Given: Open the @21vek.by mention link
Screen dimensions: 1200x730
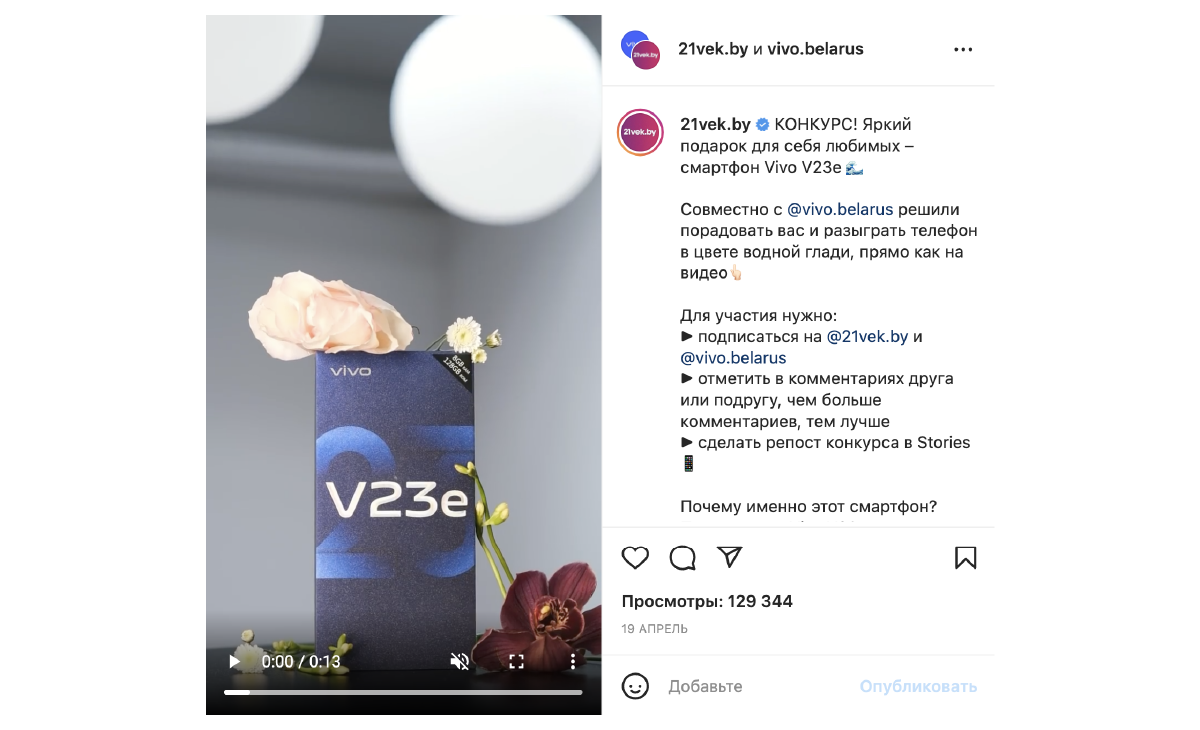Looking at the screenshot, I should [867, 337].
